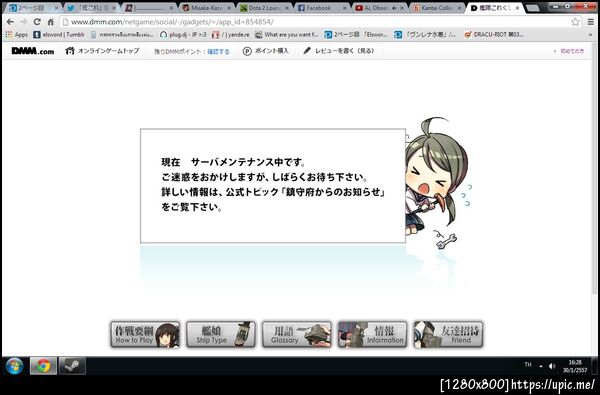Open the Windows Start button

[15, 366]
